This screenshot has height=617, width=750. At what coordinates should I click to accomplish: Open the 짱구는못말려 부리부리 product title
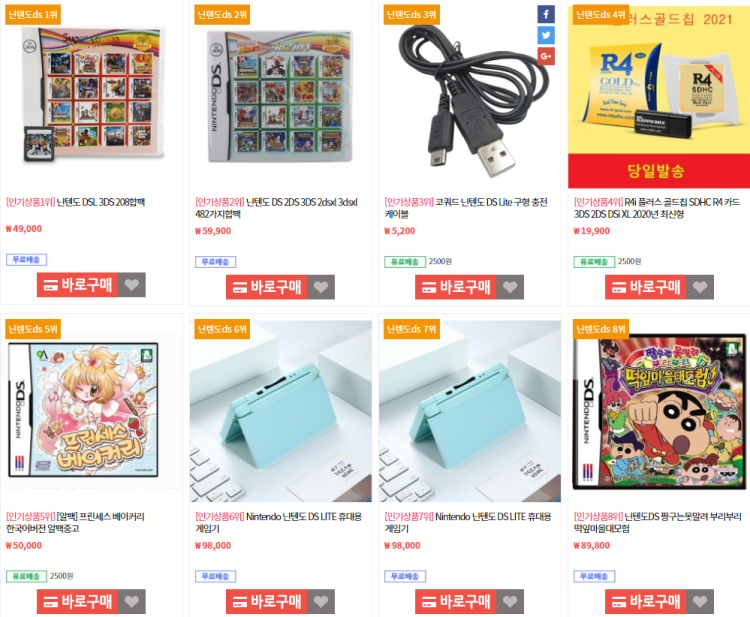[658, 523]
